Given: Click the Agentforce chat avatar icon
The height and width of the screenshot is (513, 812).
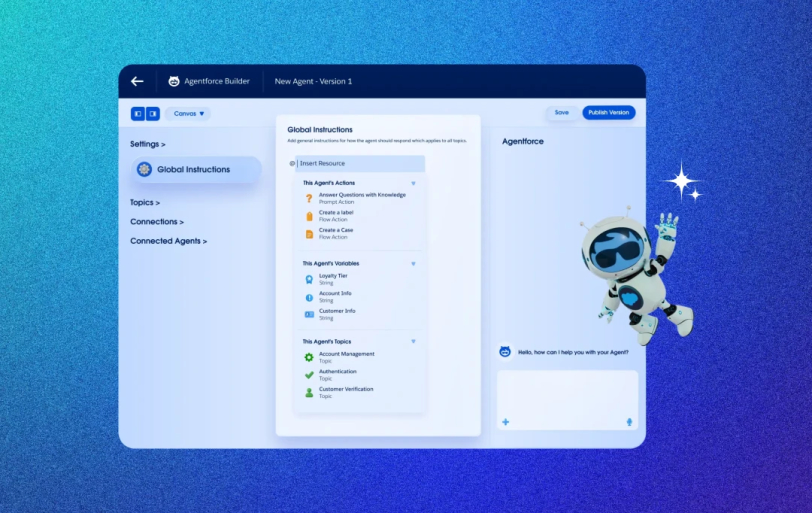Looking at the screenshot, I should click(x=505, y=352).
